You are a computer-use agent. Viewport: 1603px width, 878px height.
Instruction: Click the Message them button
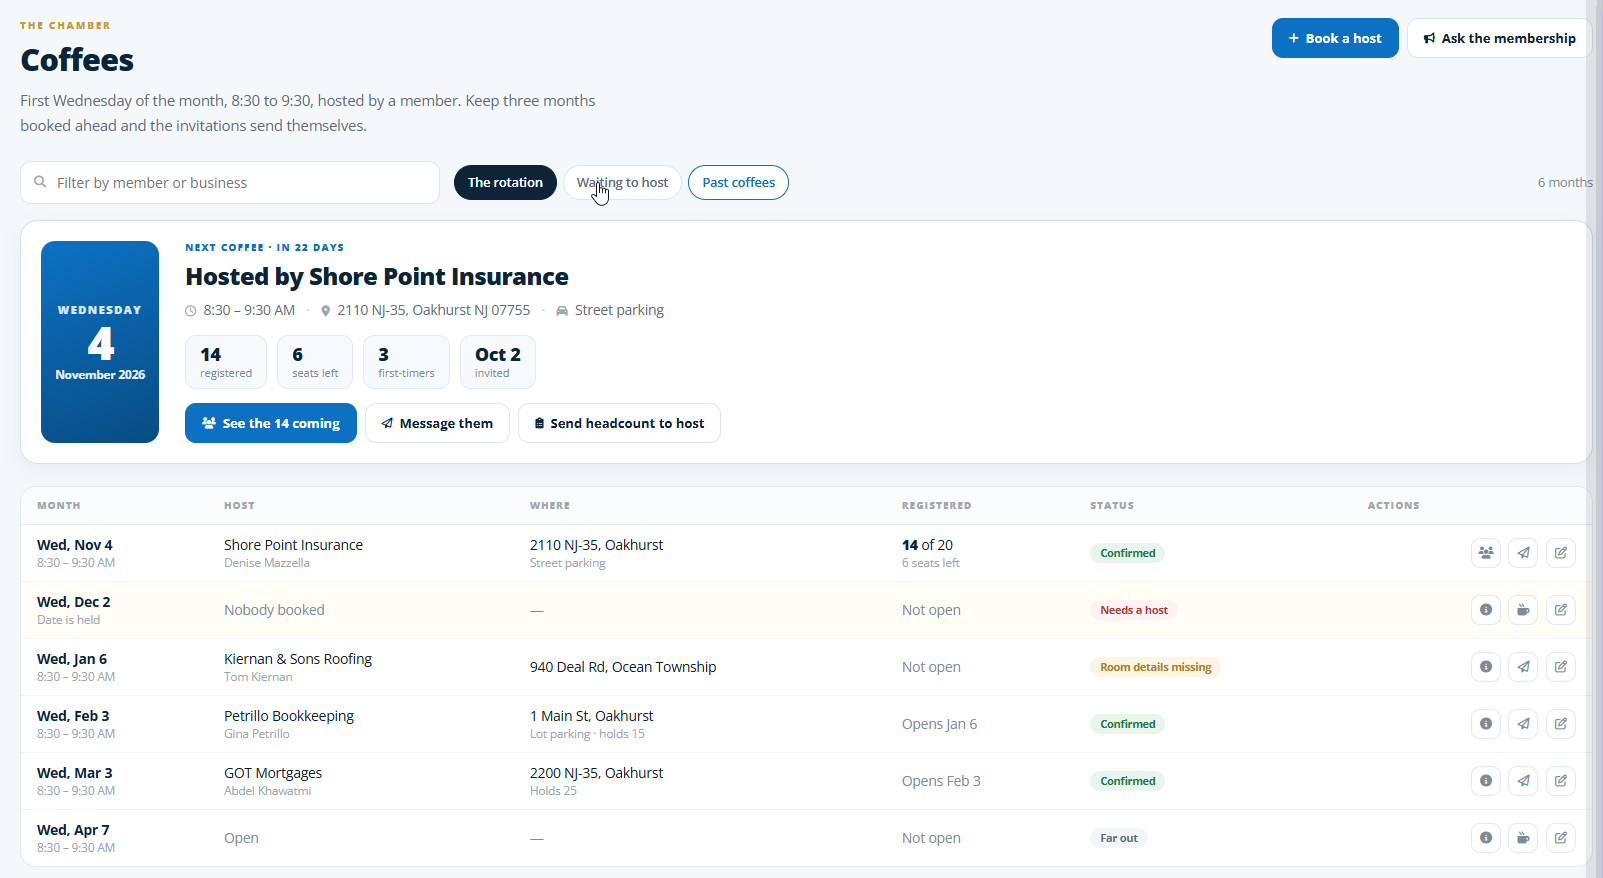click(437, 423)
